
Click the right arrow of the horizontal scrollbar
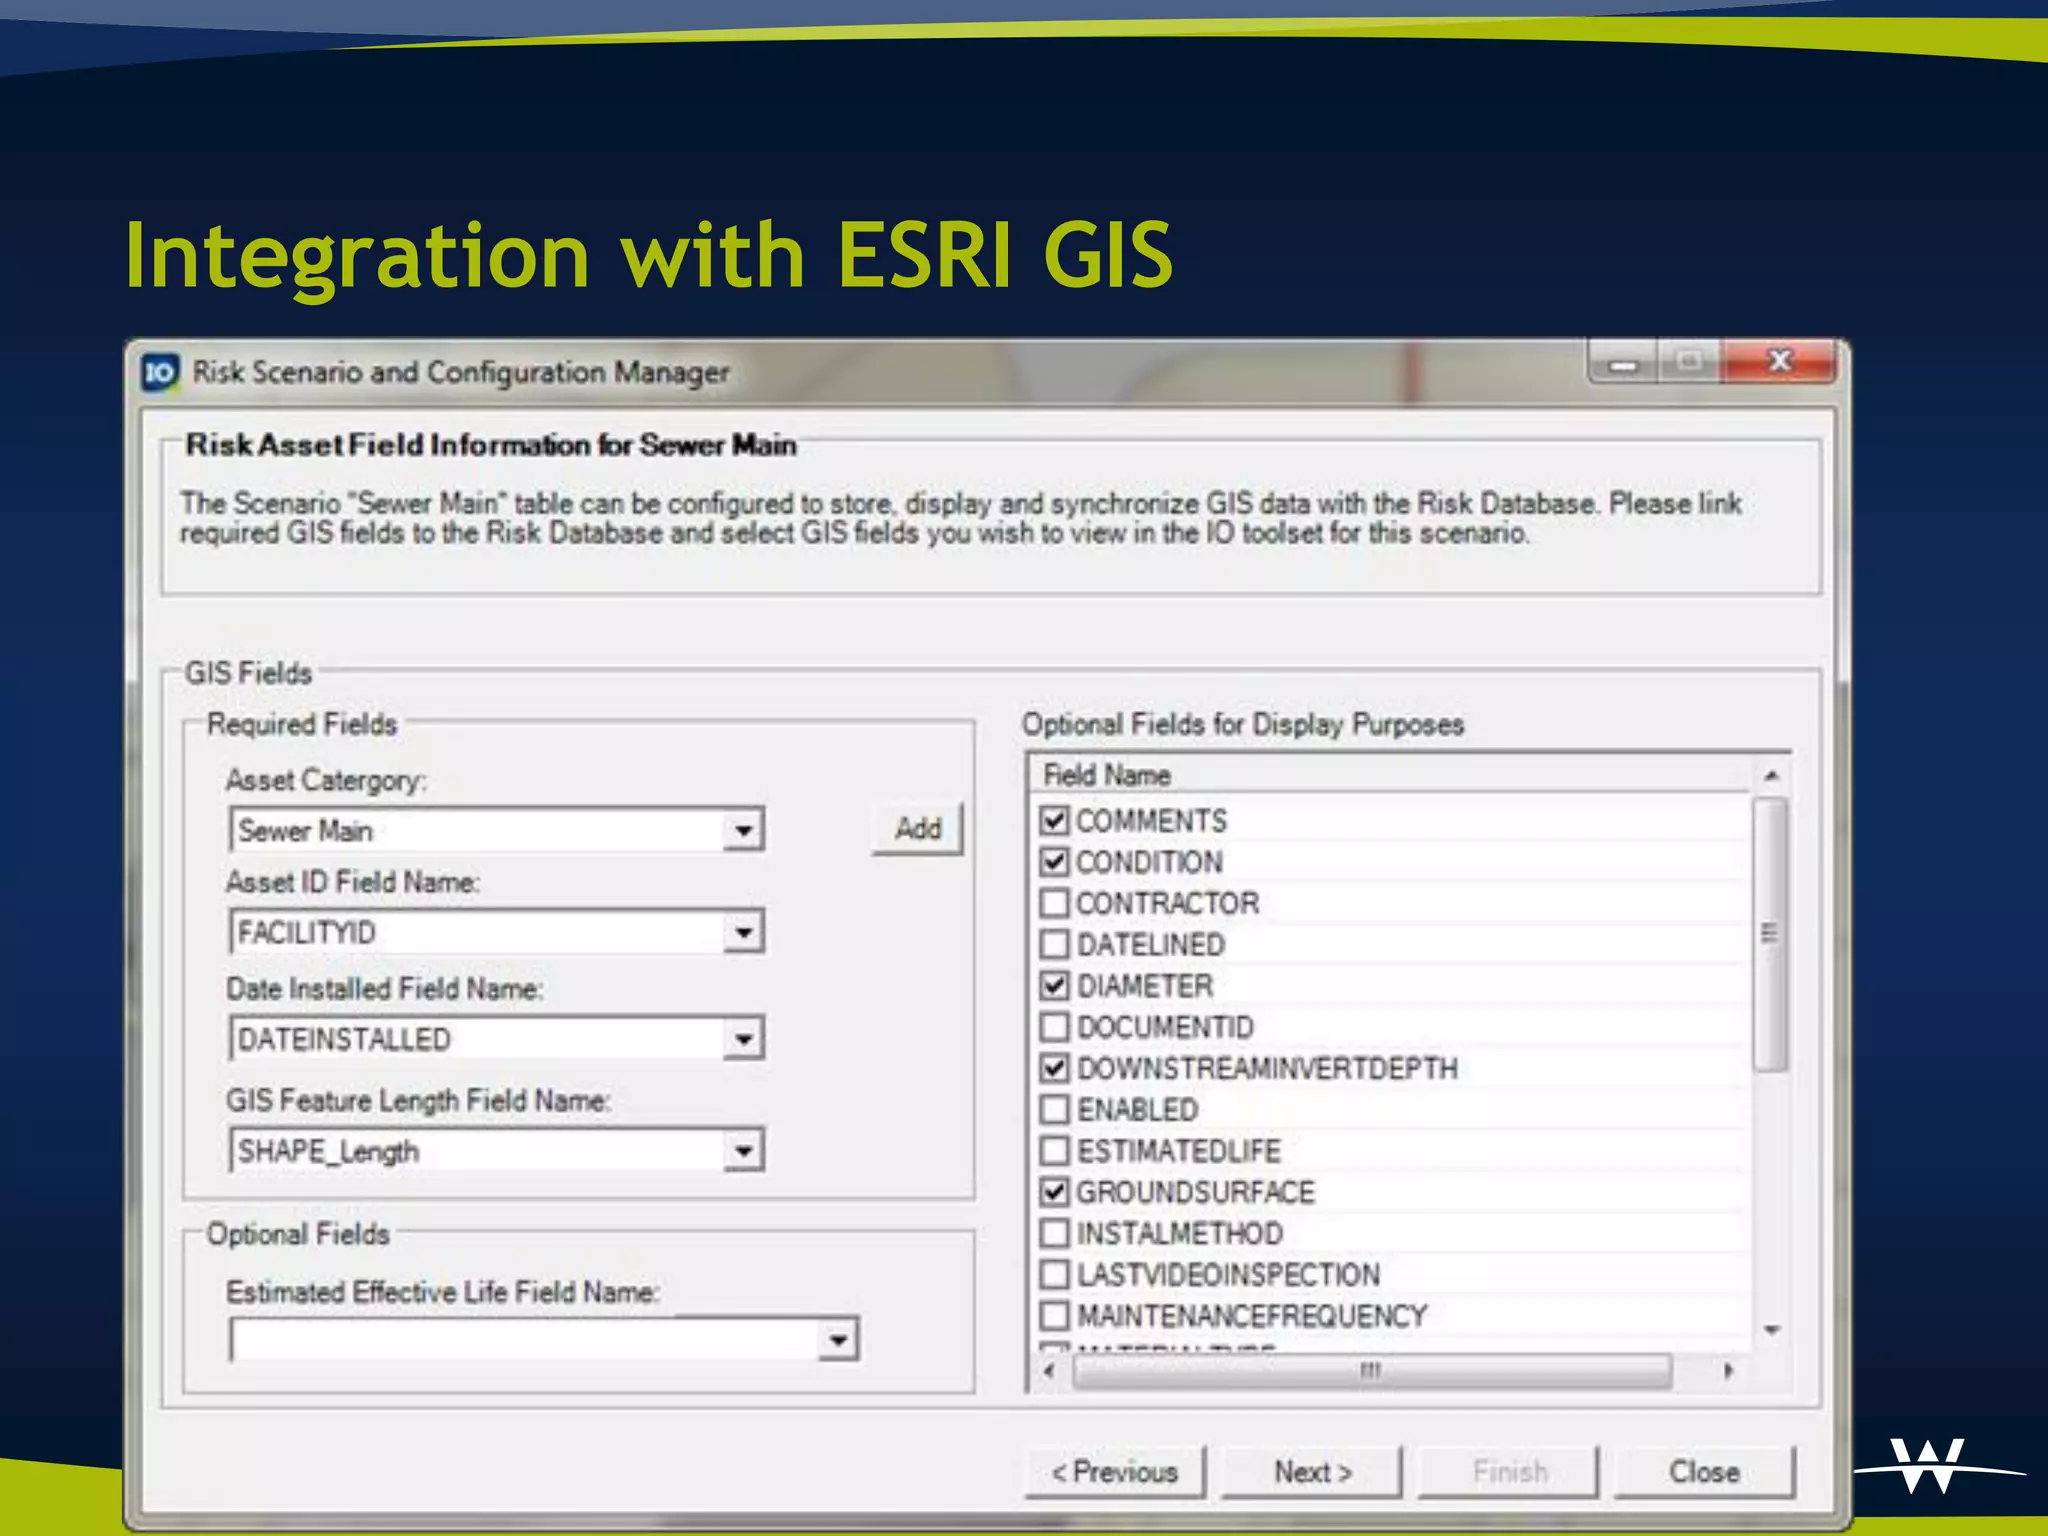1728,1371
